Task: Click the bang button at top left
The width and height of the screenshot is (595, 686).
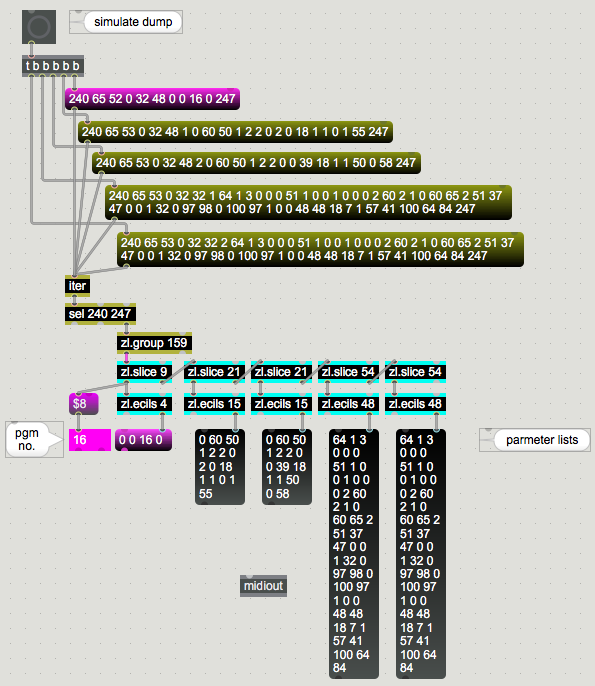Action: (x=39, y=27)
